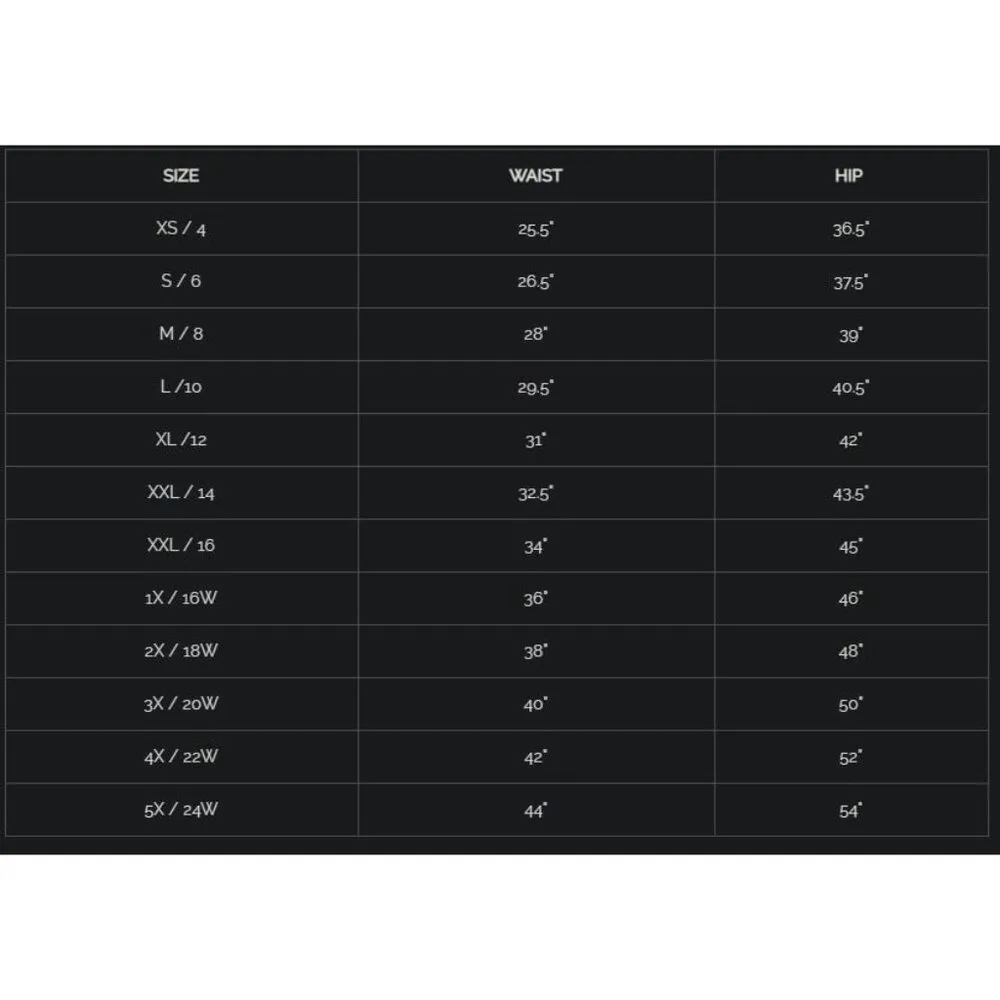Select the S / 6 size cell
The image size is (1000, 1000).
pyautogui.click(x=181, y=281)
